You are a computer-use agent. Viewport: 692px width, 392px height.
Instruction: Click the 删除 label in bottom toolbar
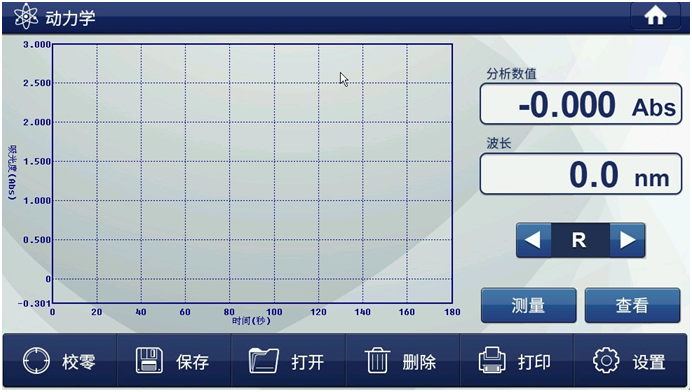pos(419,362)
